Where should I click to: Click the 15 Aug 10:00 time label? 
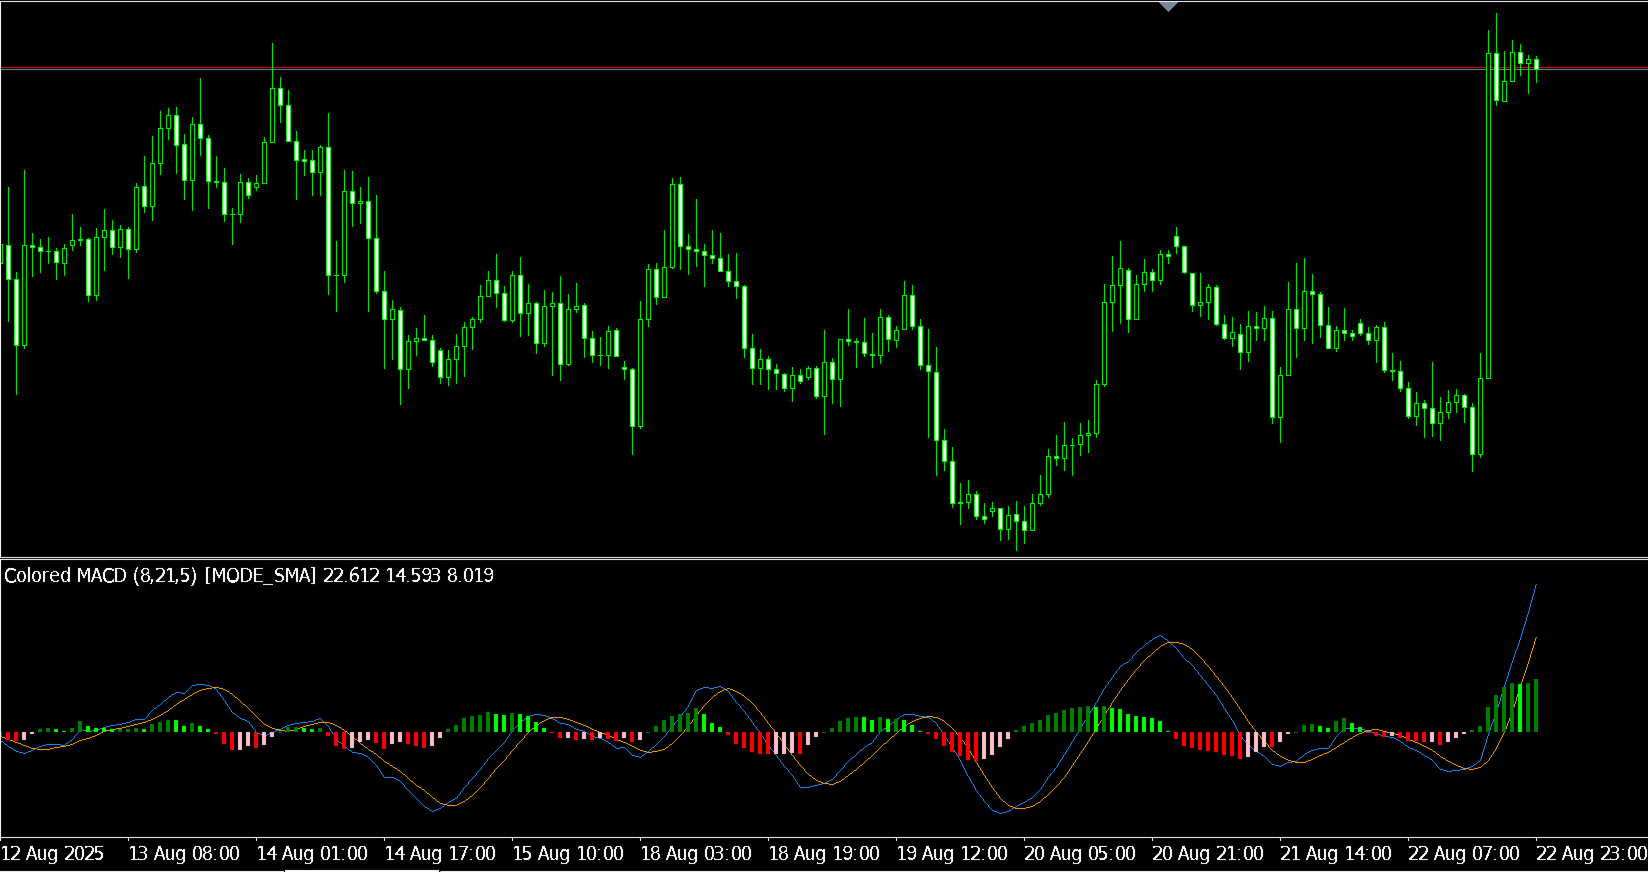(x=568, y=853)
